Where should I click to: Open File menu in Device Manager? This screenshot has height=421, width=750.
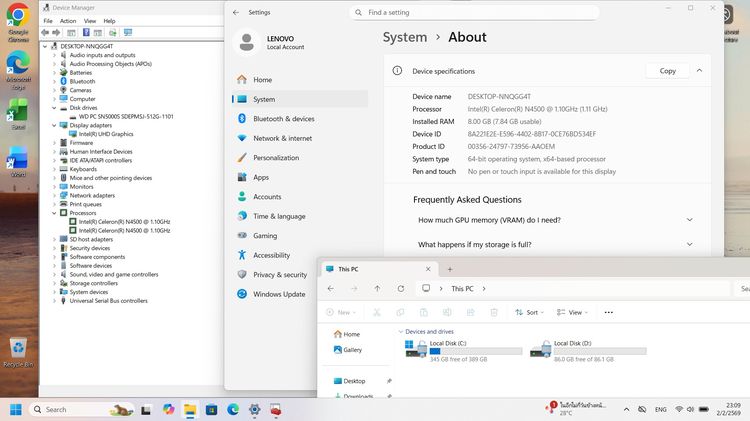pos(48,21)
